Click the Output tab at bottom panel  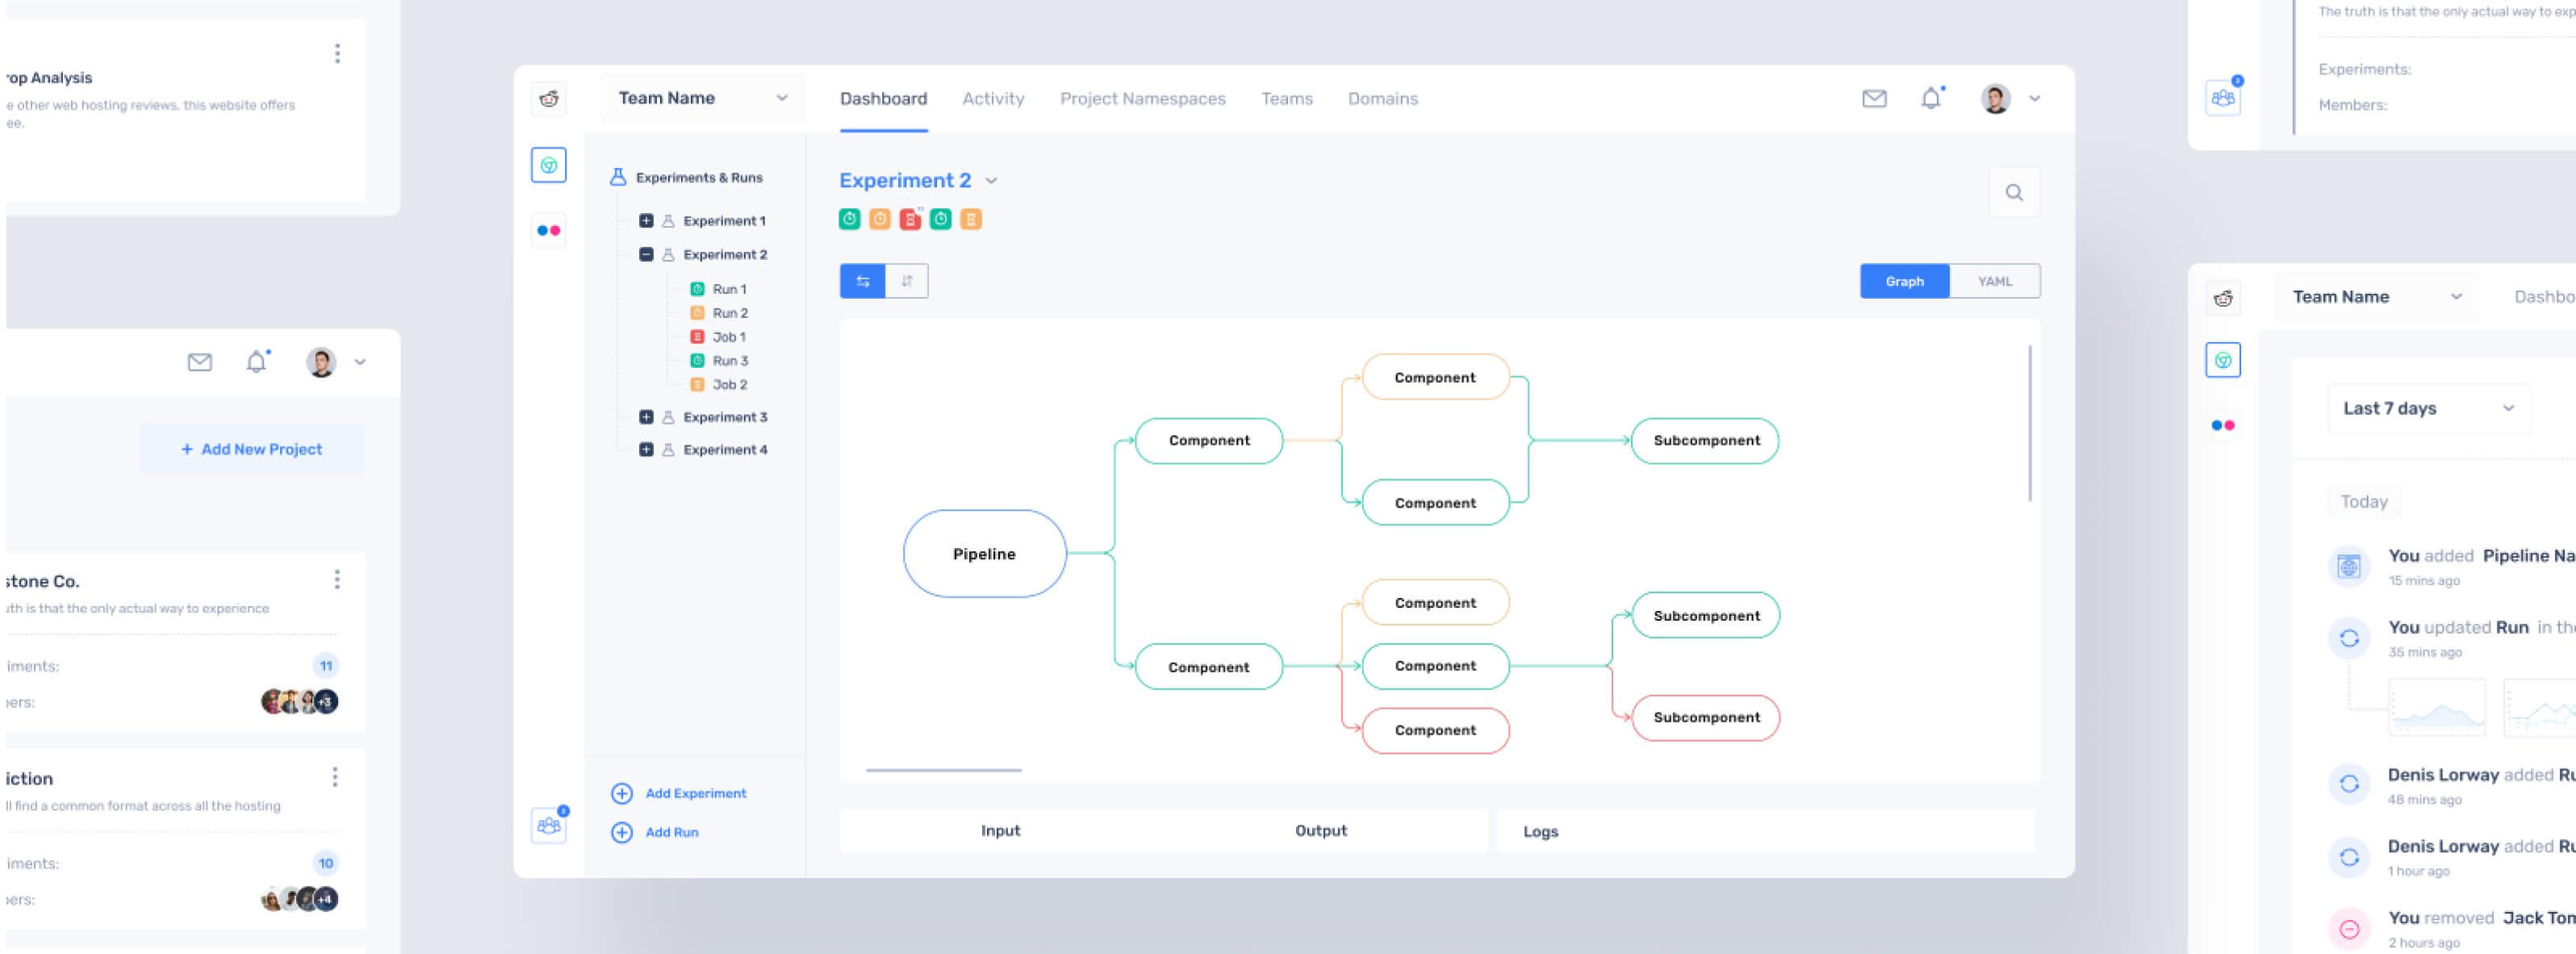1321,829
